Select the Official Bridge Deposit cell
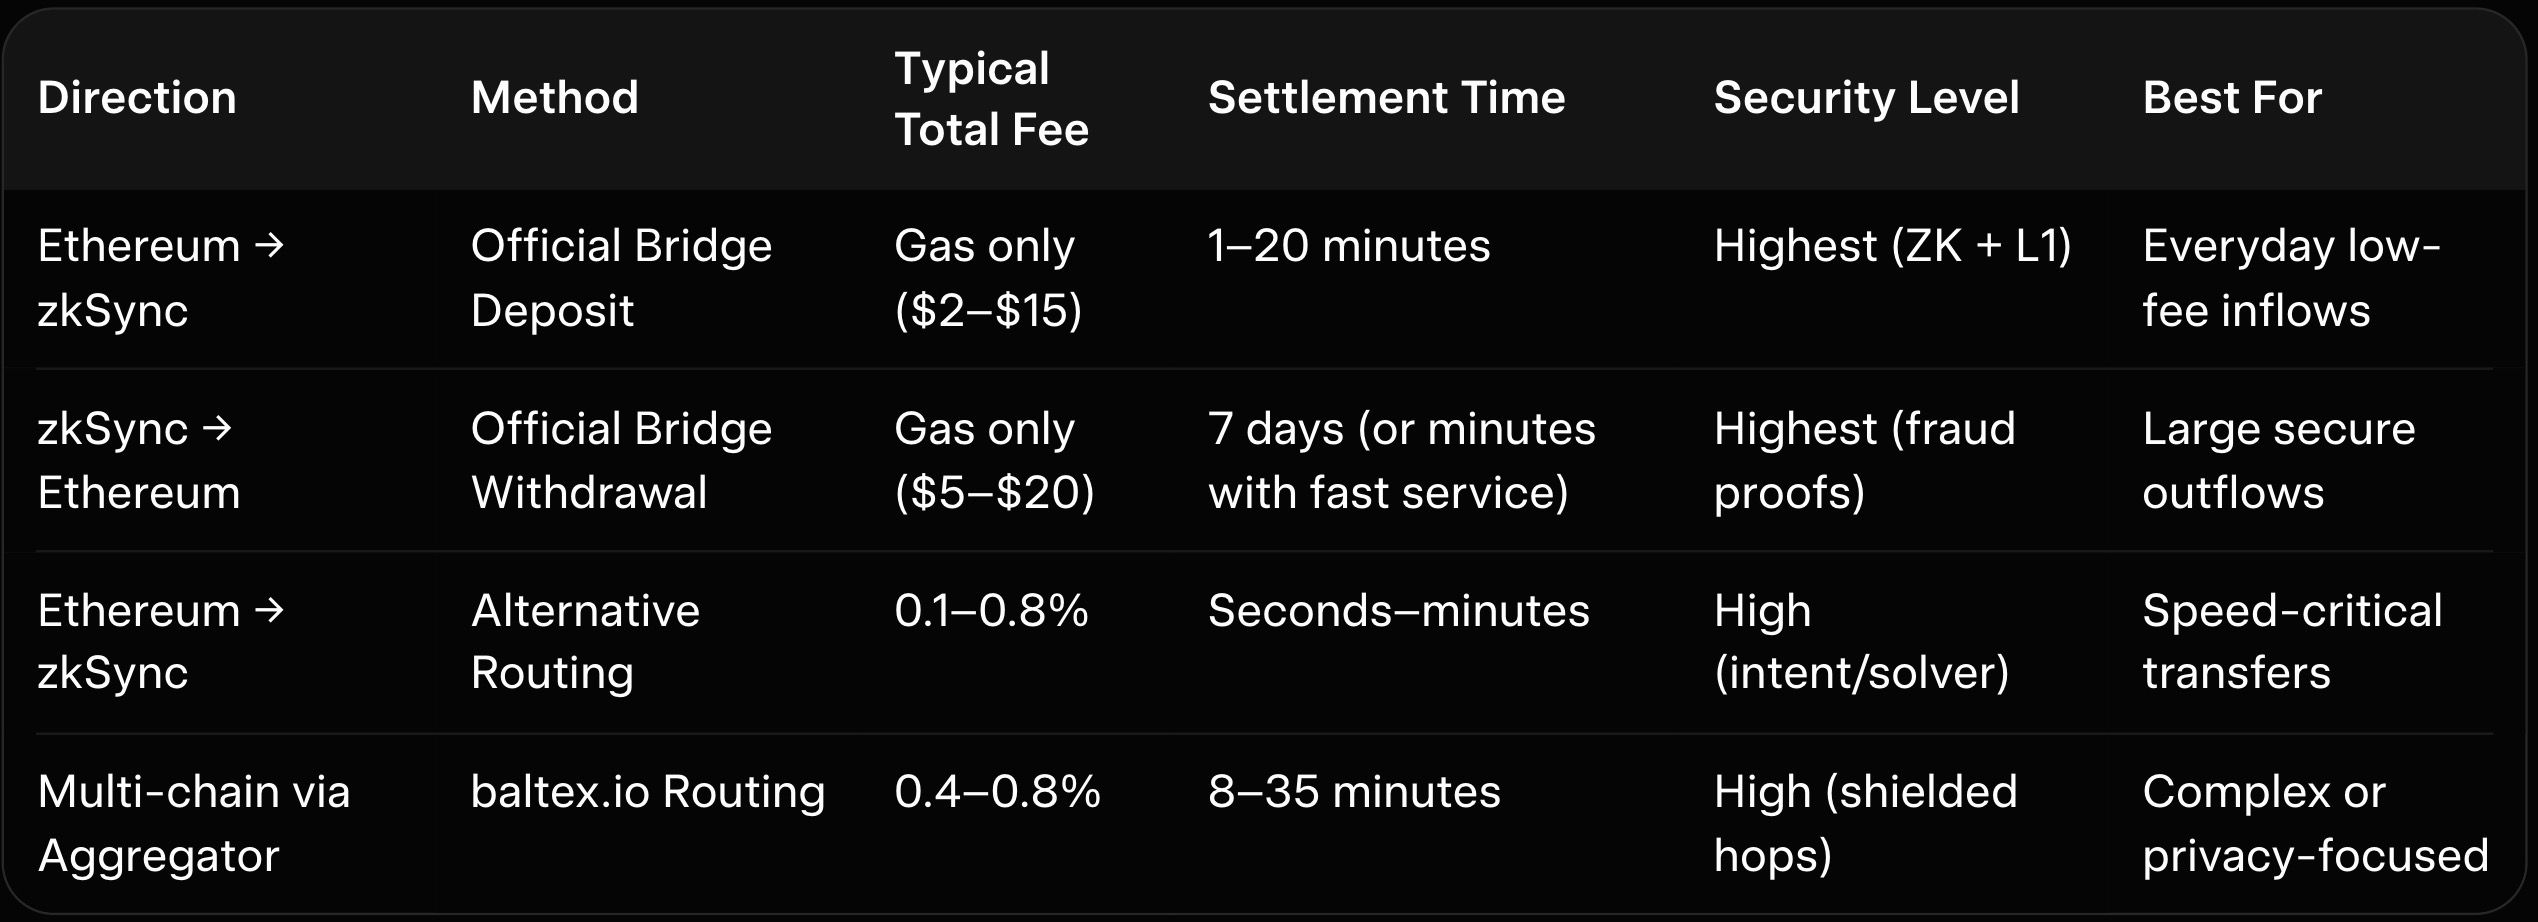 (x=620, y=277)
